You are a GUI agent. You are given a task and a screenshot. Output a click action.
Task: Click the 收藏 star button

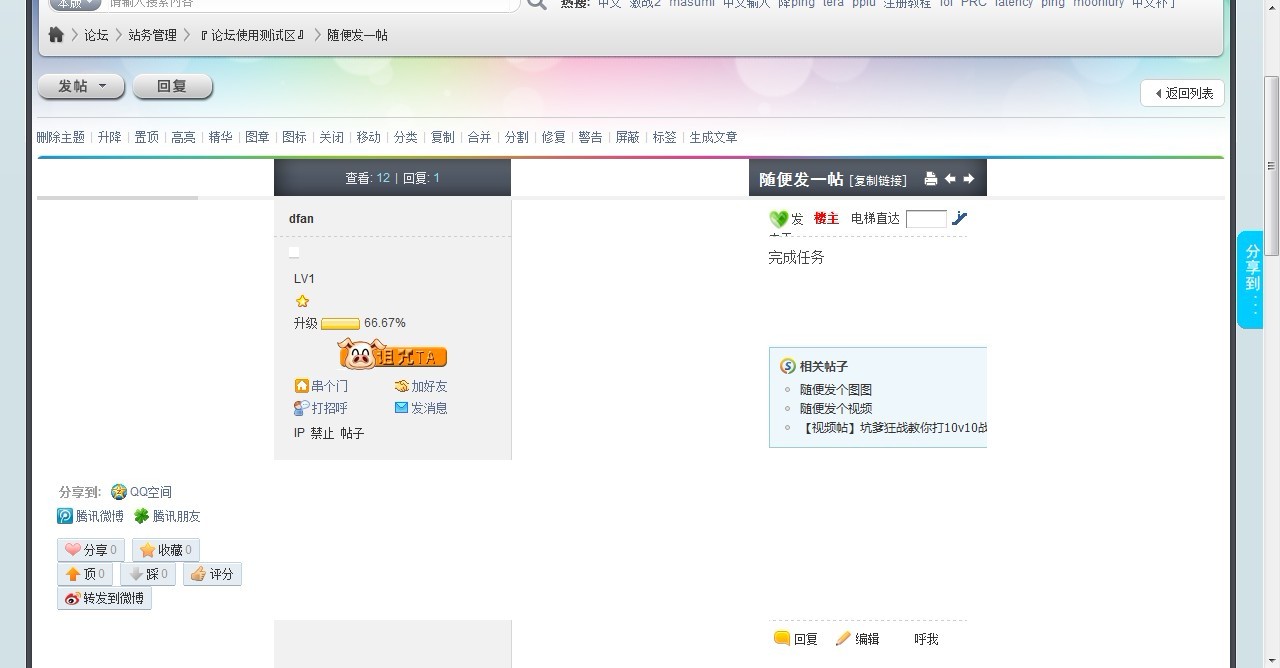166,550
